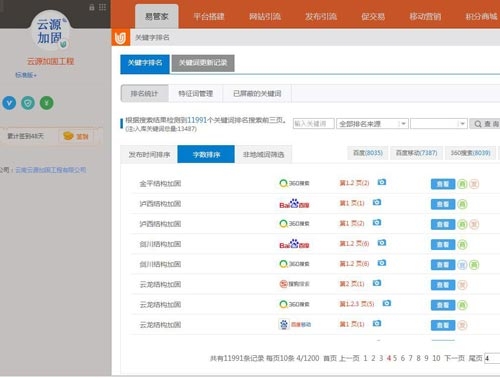Open the 平台搭建 top menu
The height and width of the screenshot is (378, 500).
[x=209, y=16]
